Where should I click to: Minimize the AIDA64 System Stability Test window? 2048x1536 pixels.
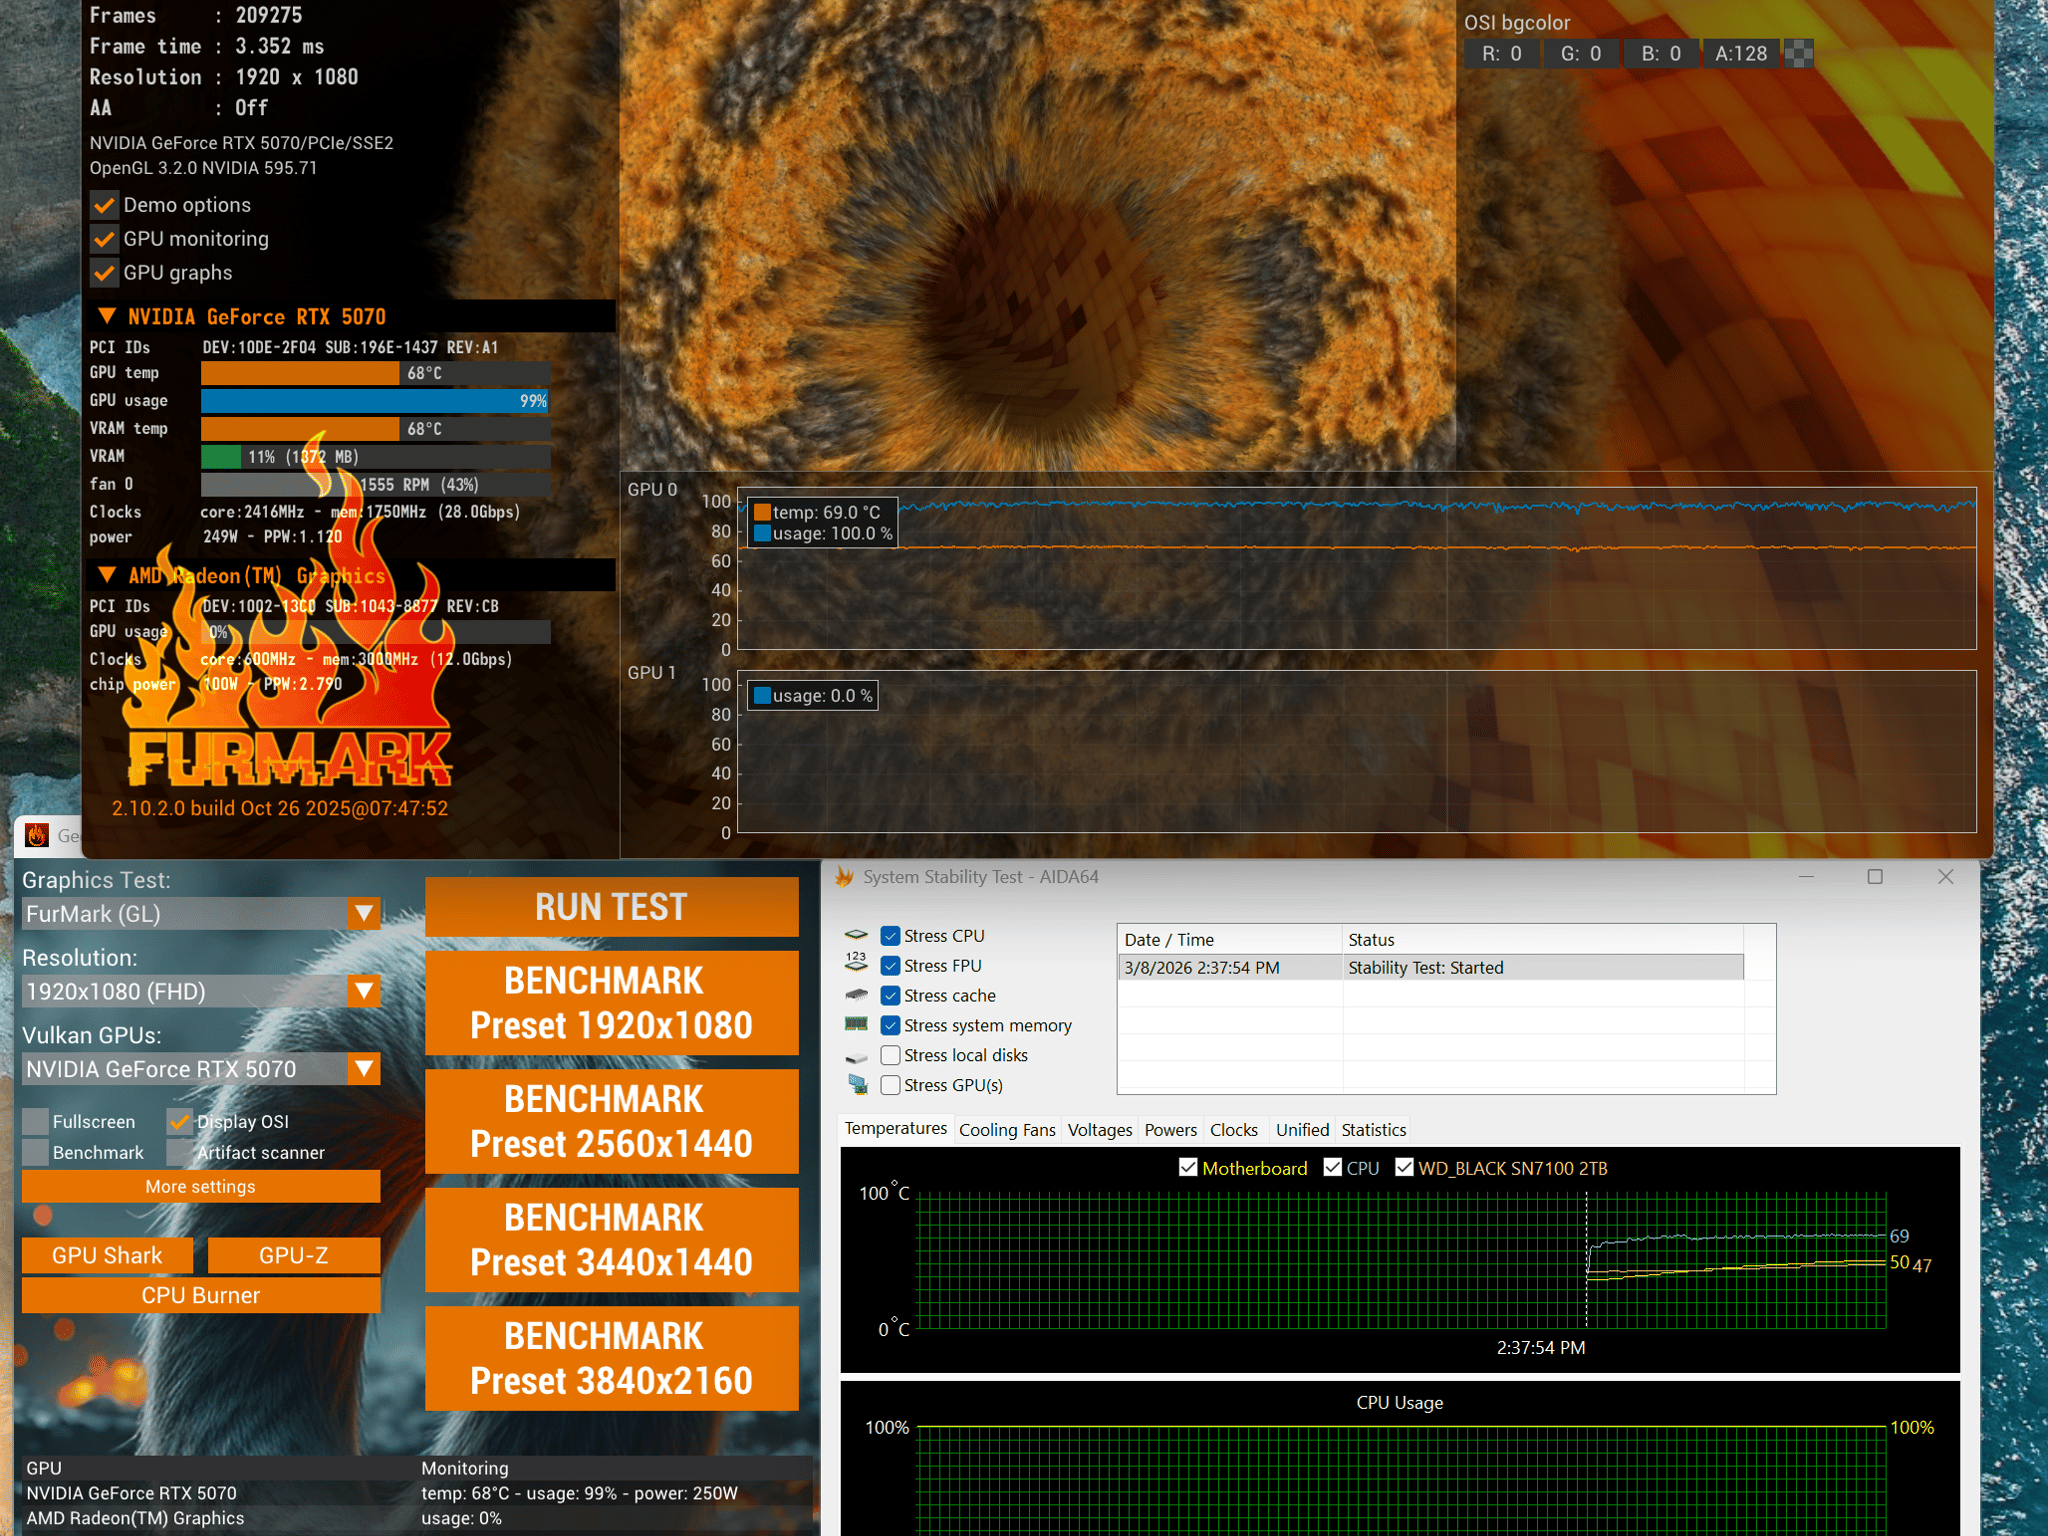click(1806, 877)
